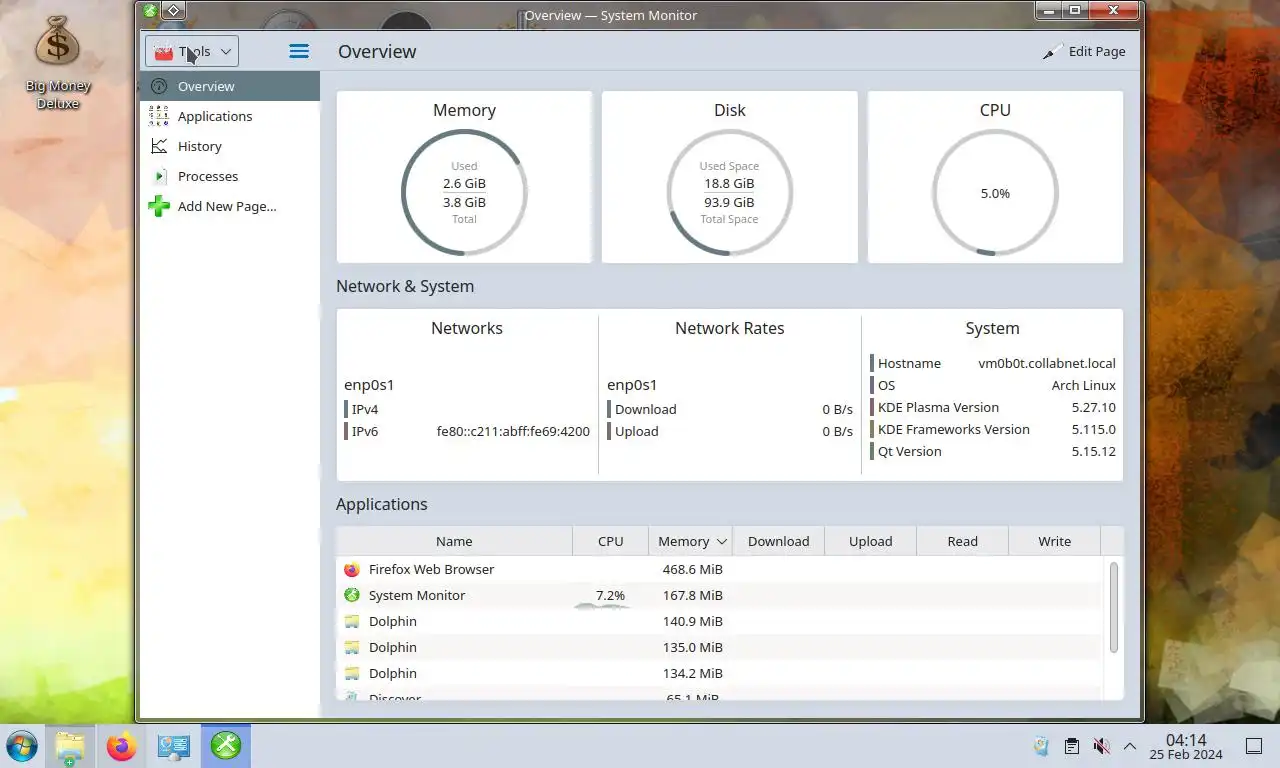Image resolution: width=1280 pixels, height=768 pixels.
Task: Click the hostname value vm0b0t.collabnet.local
Action: 1046,363
